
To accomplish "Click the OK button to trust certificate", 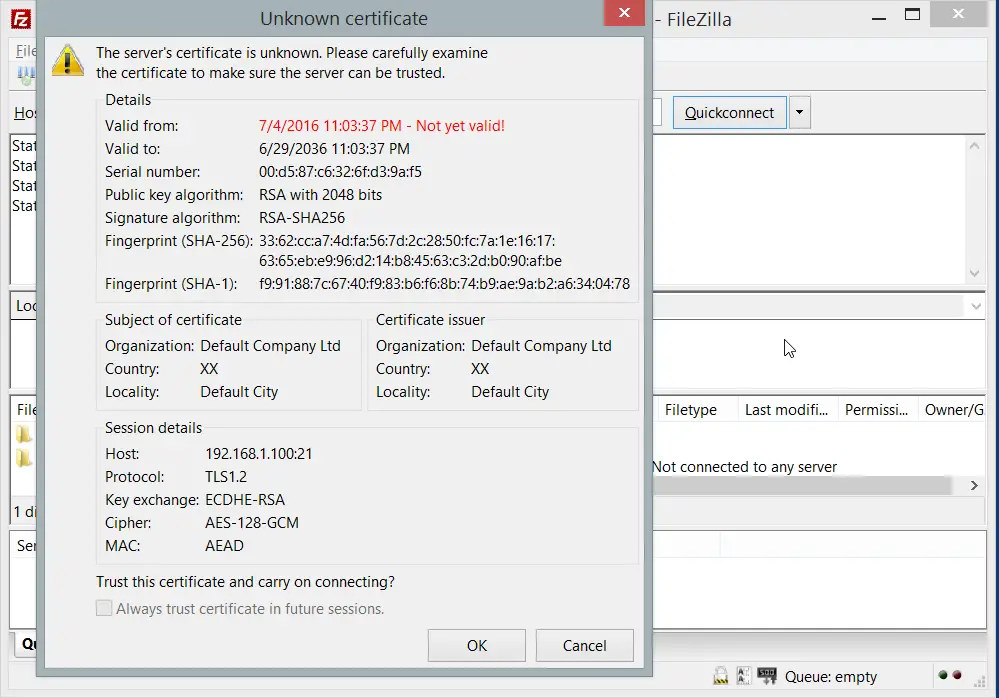I will 477,645.
